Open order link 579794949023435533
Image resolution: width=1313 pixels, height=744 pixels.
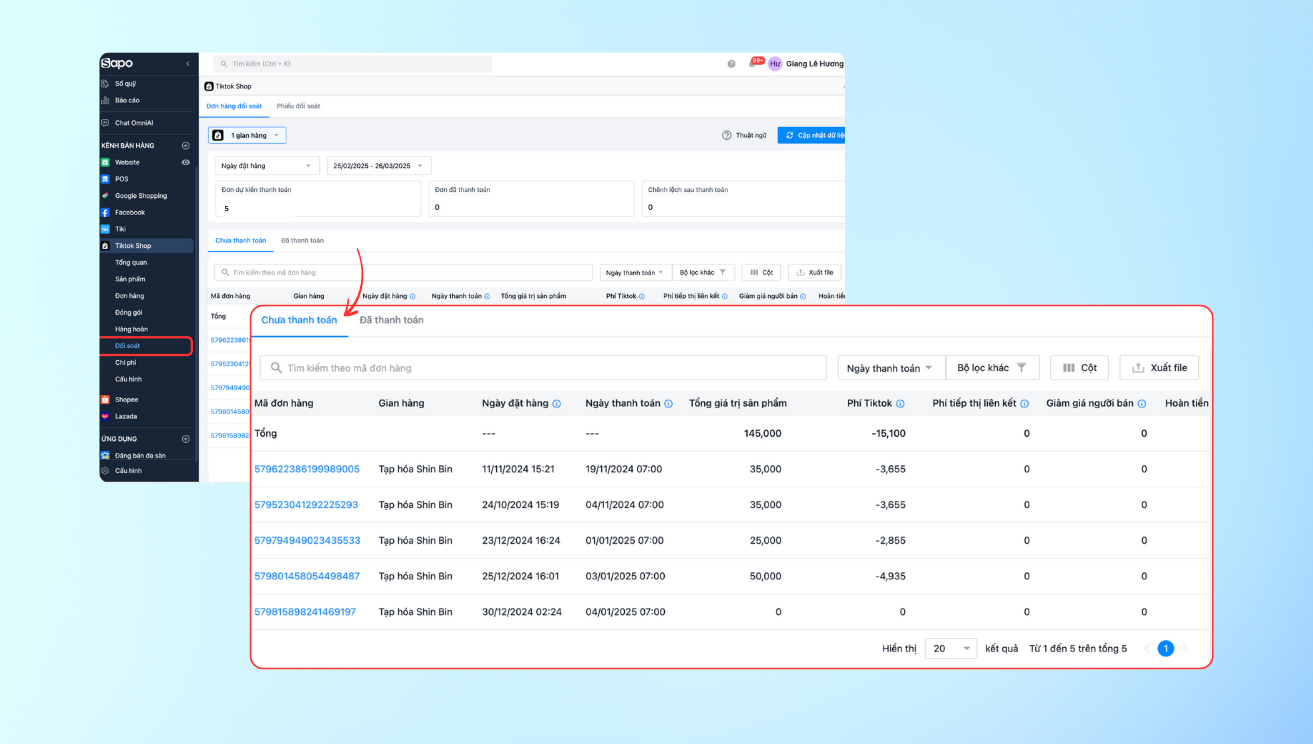click(307, 541)
